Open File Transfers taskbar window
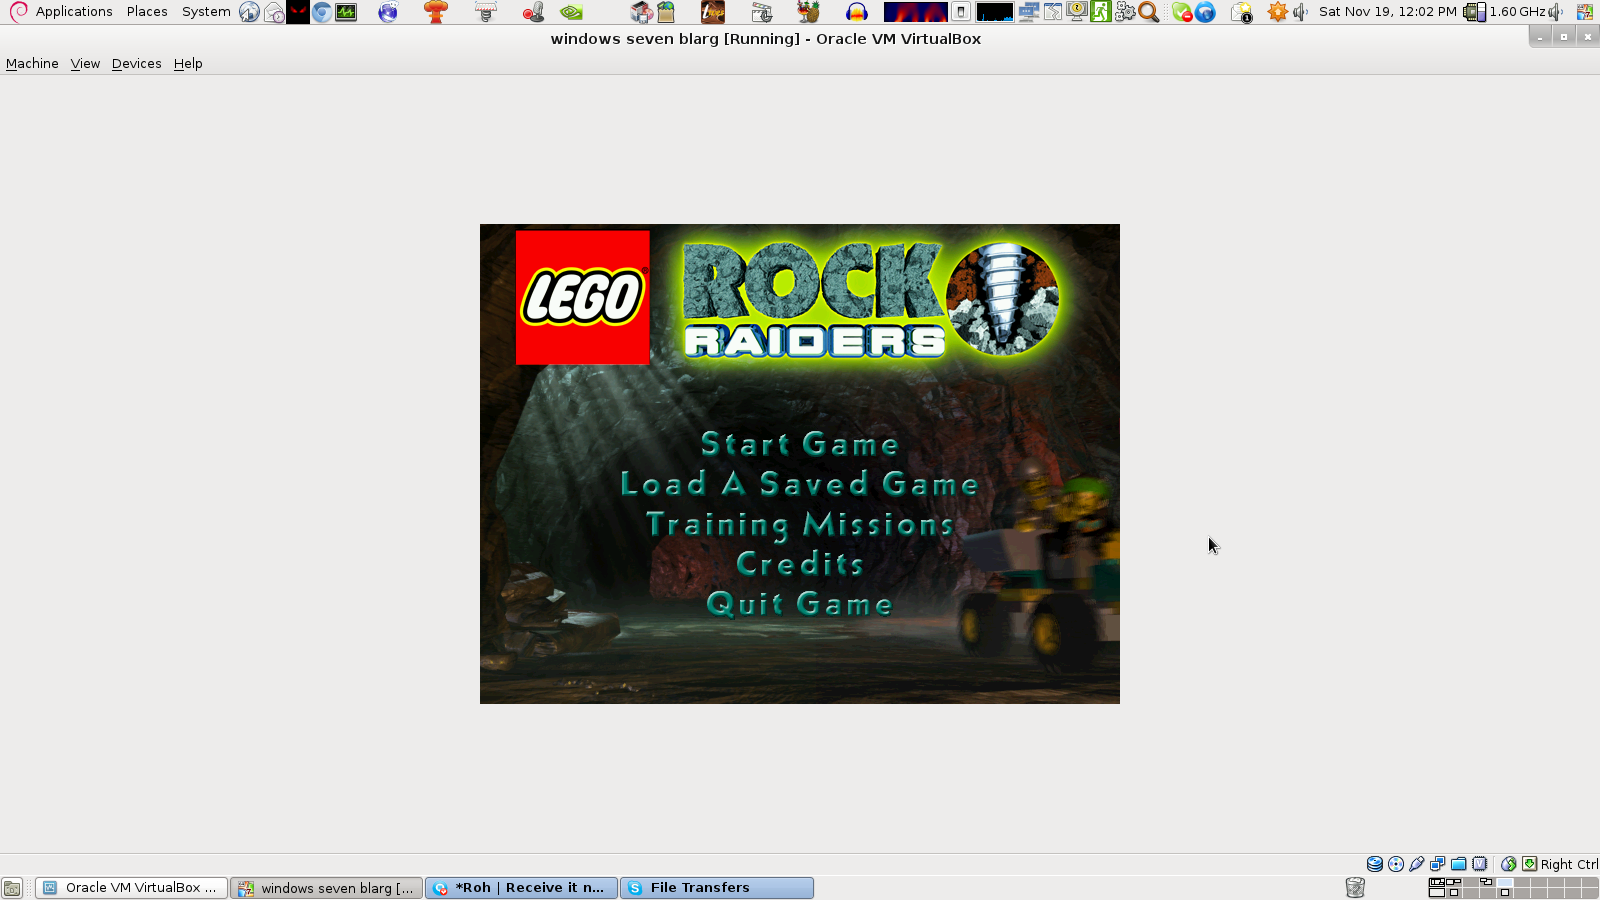The height and width of the screenshot is (900, 1600). point(717,888)
